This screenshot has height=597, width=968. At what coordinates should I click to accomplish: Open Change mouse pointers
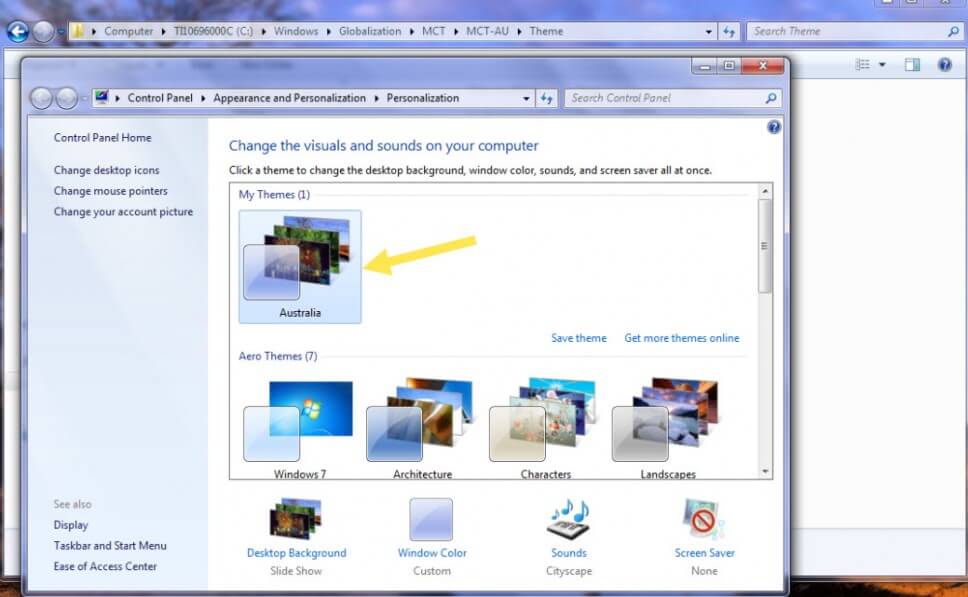111,191
